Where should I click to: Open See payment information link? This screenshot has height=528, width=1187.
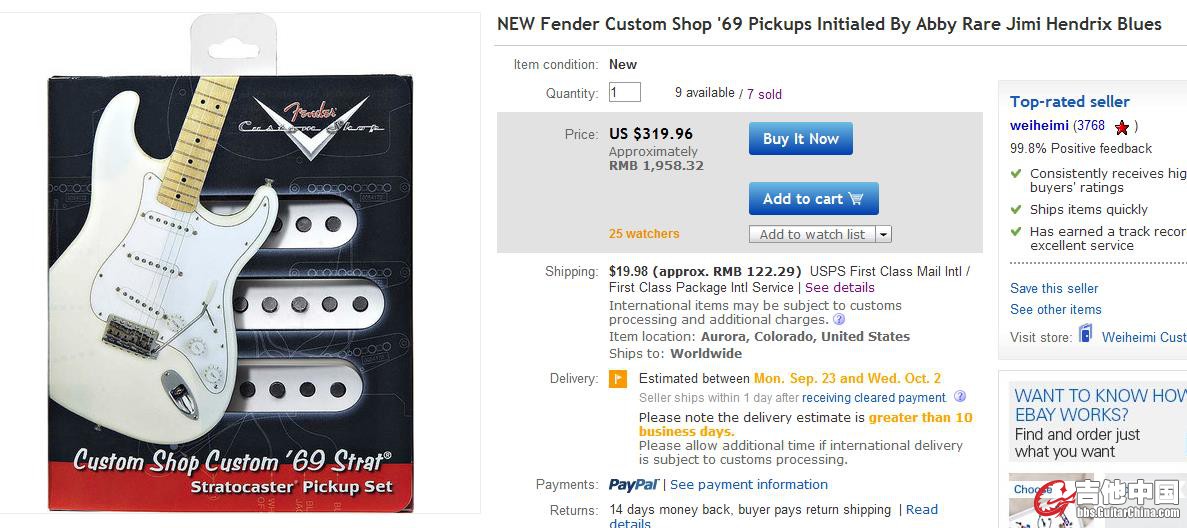[x=749, y=485]
